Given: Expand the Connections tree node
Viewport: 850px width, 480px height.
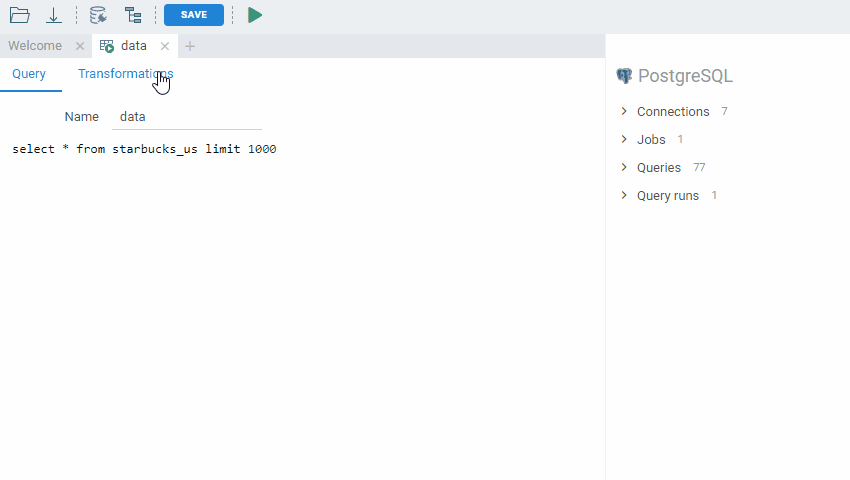Looking at the screenshot, I should coord(624,111).
